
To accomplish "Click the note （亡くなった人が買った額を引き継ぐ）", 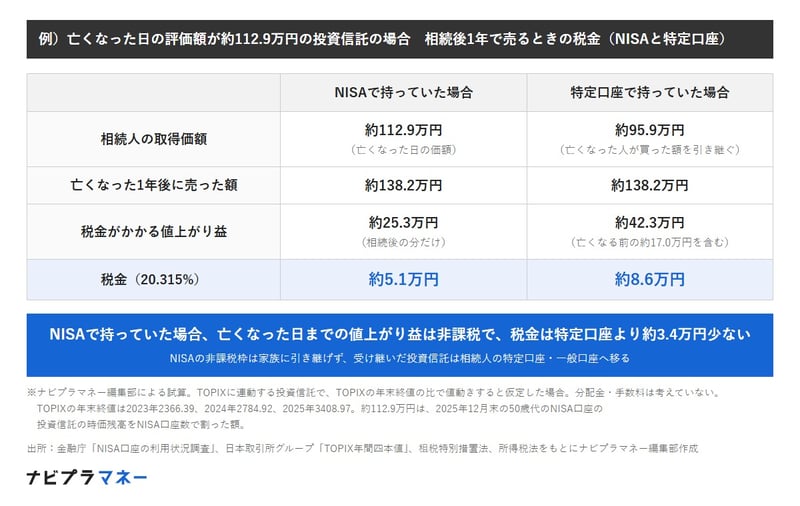I will point(649,150).
